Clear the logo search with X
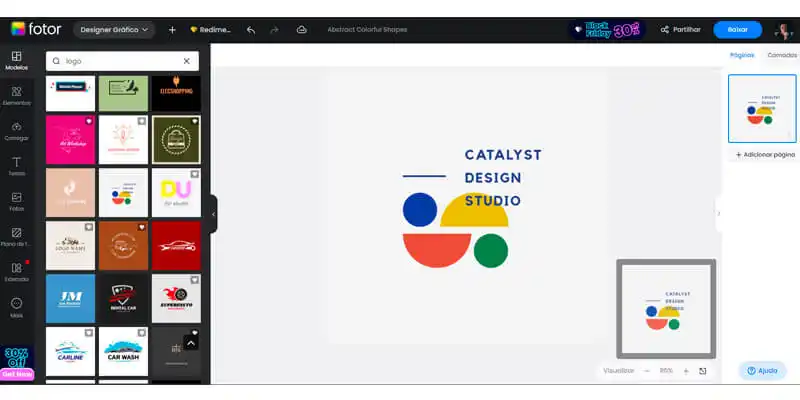The height and width of the screenshot is (400, 800). 187,61
